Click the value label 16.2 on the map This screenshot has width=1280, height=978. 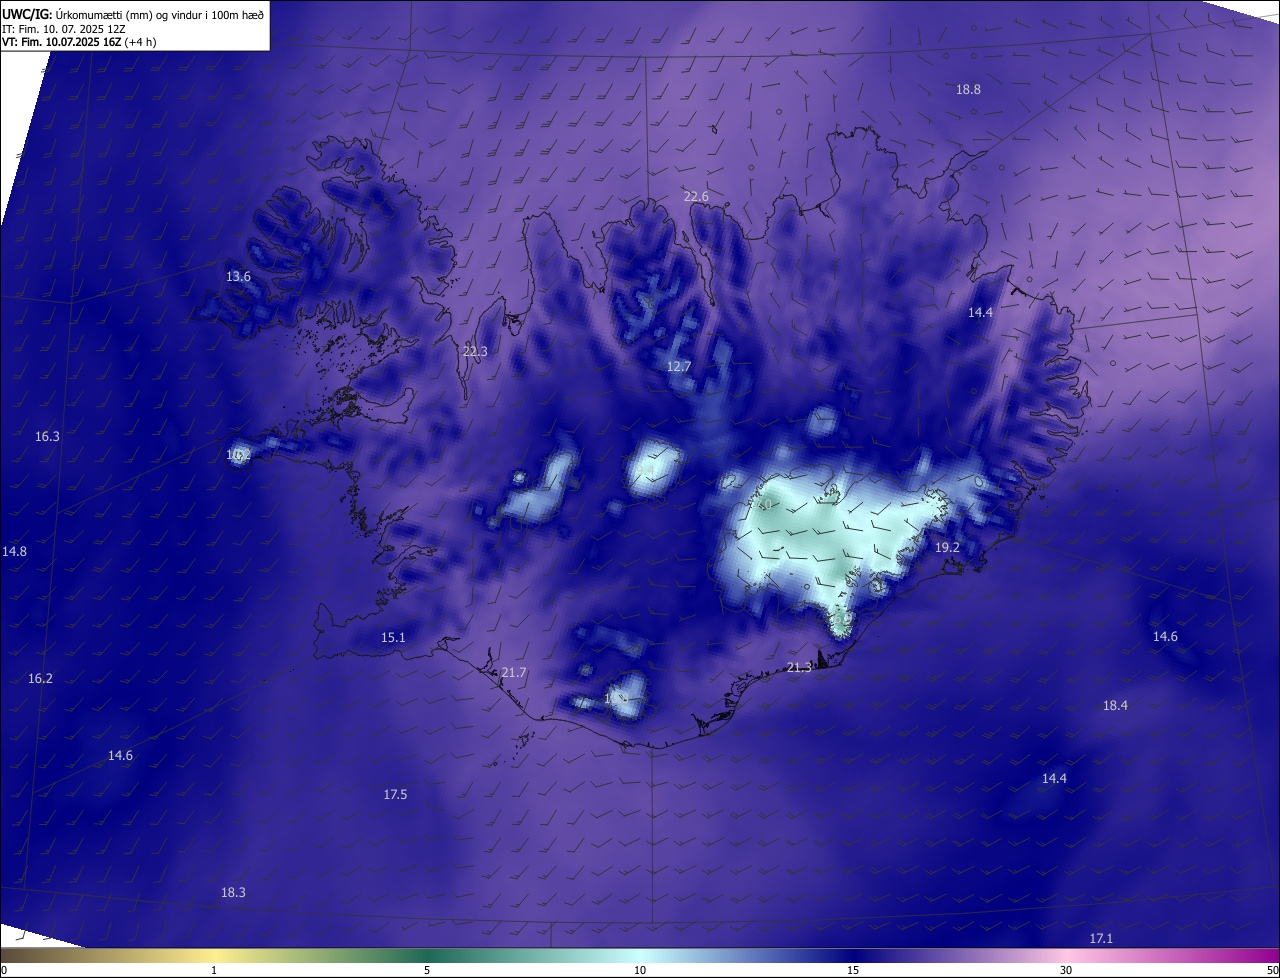(x=40, y=678)
